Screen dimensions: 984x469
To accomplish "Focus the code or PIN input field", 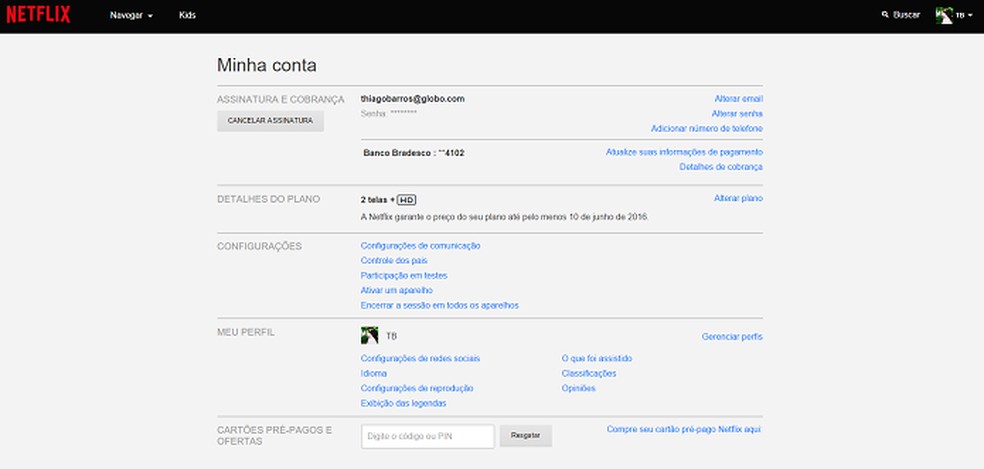I will click(427, 436).
